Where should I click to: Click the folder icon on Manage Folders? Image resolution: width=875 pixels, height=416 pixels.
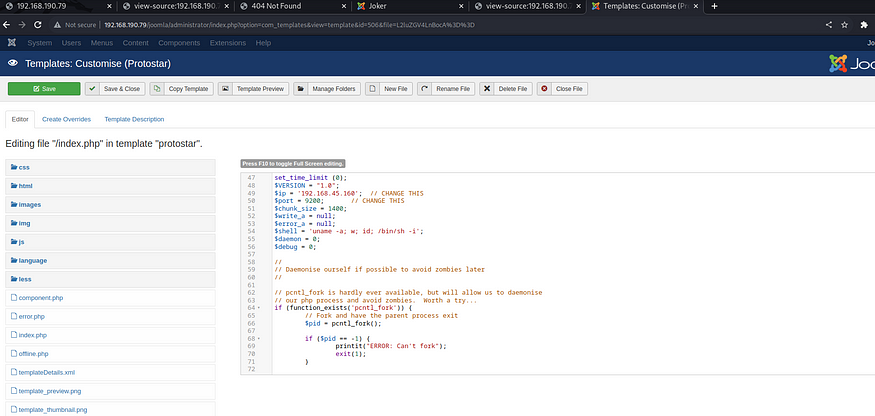pos(301,89)
